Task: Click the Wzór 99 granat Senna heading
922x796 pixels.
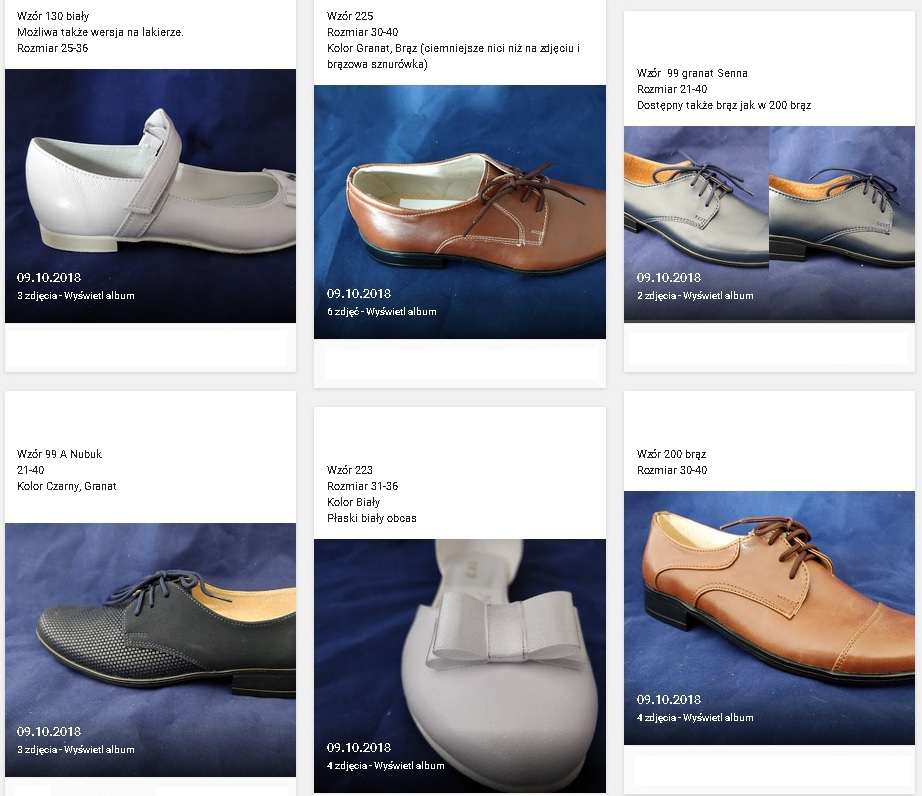Action: coord(692,73)
